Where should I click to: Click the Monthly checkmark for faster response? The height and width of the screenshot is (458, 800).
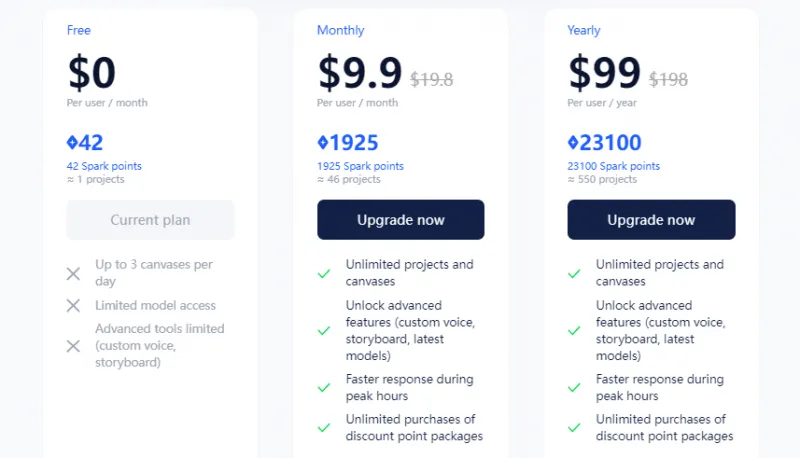324,388
